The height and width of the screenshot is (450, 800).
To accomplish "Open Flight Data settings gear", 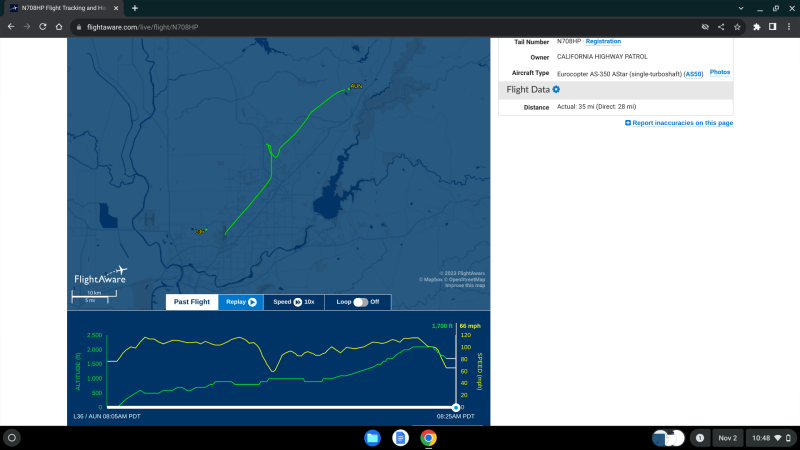I will [556, 89].
